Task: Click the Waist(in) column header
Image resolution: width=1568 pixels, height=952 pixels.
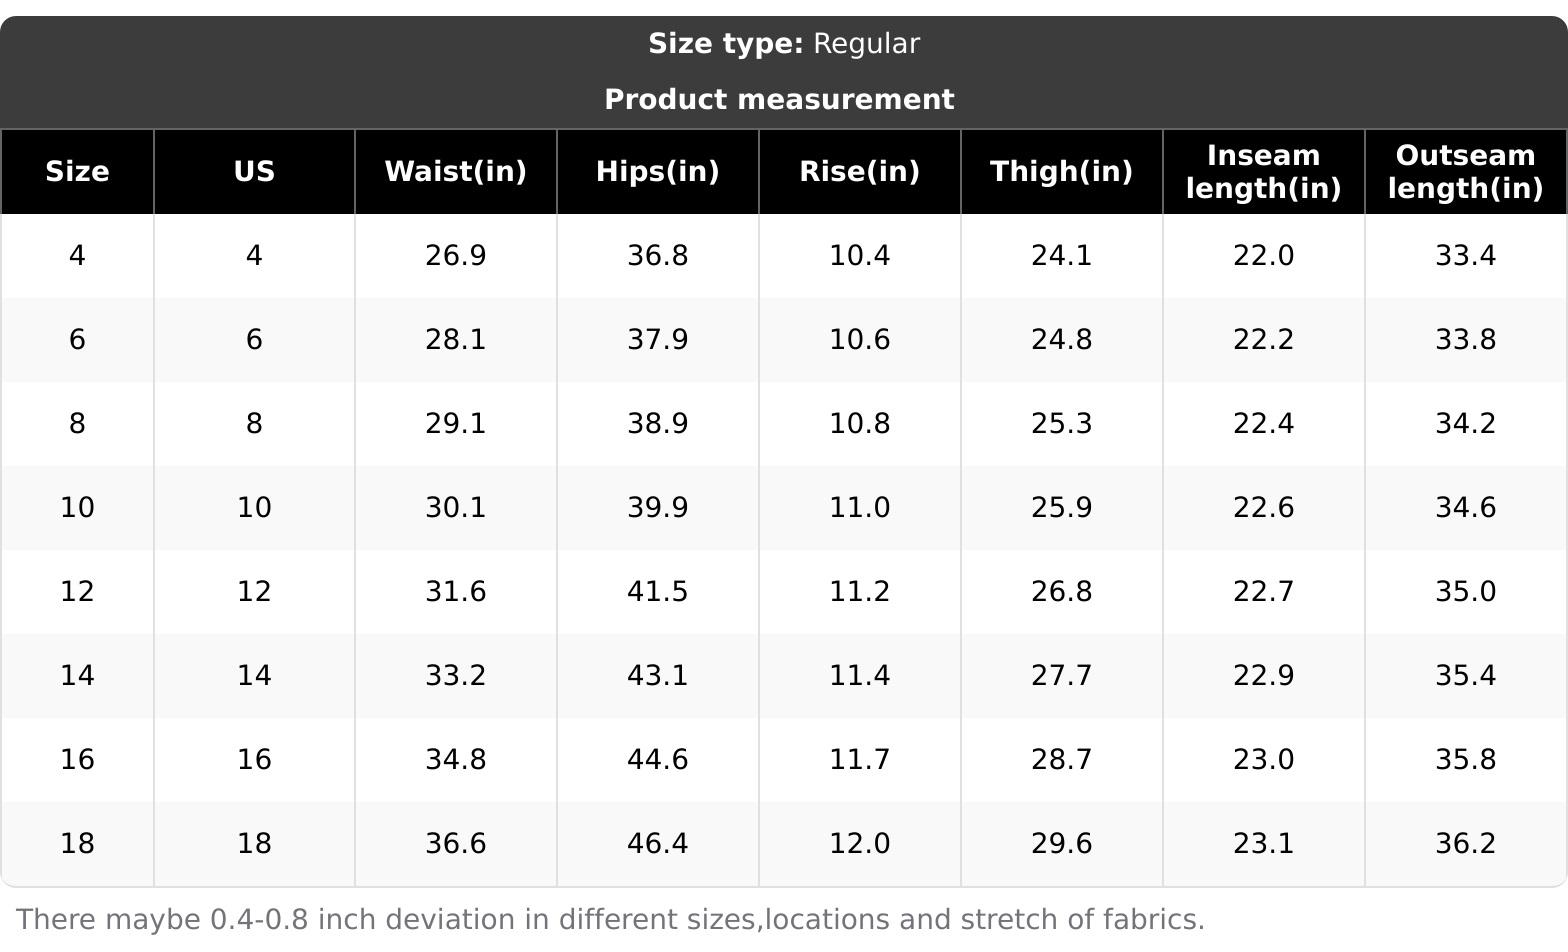Action: tap(455, 172)
